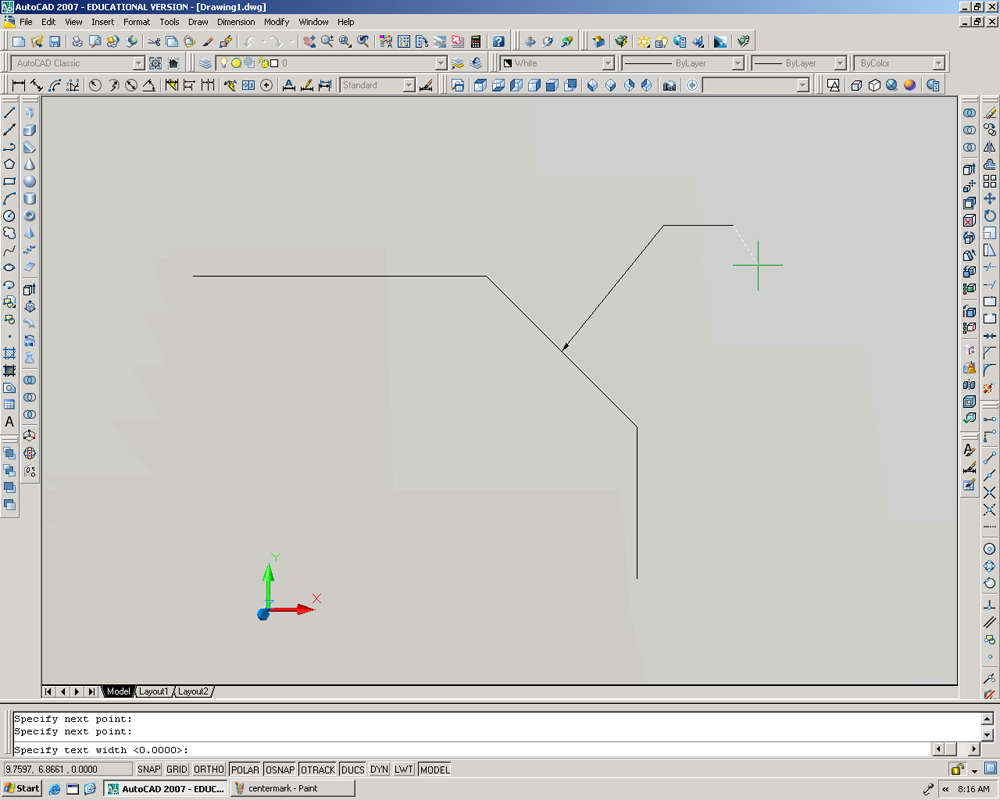Image resolution: width=1000 pixels, height=800 pixels.
Task: Open the AutoCAD Classic workspace dropdown
Action: pos(139,62)
